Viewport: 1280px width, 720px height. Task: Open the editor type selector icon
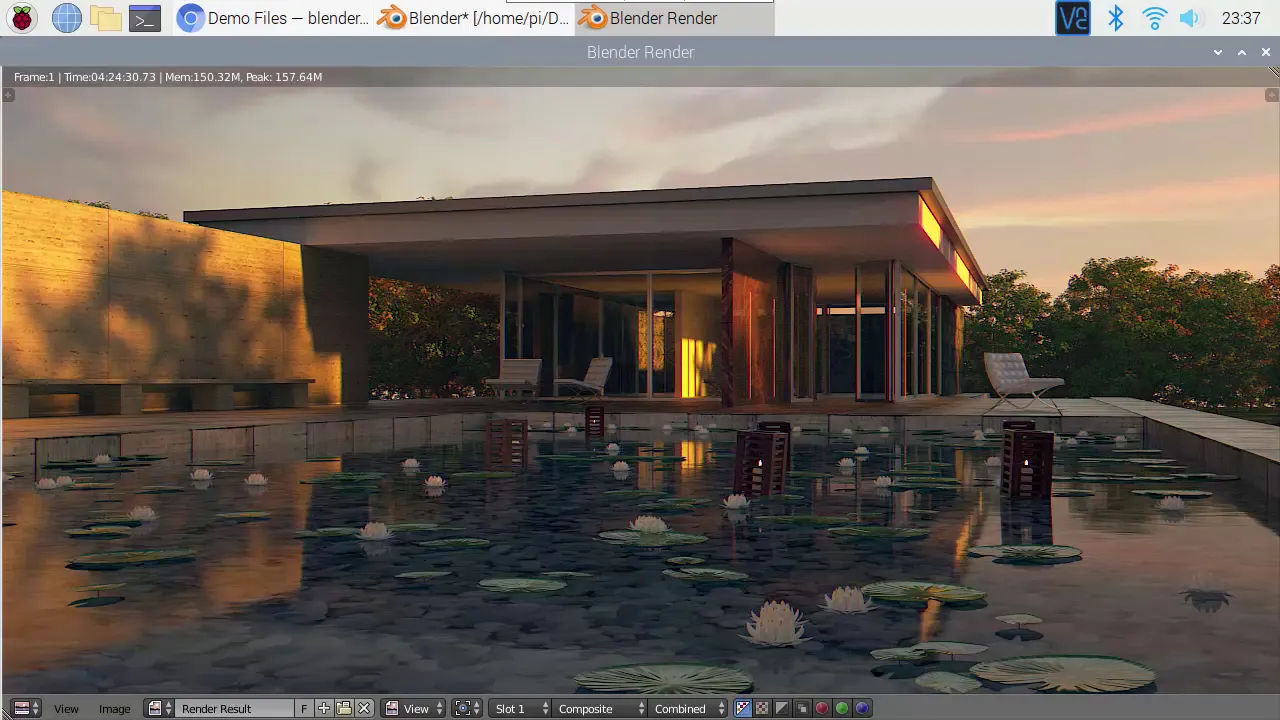click(x=26, y=708)
